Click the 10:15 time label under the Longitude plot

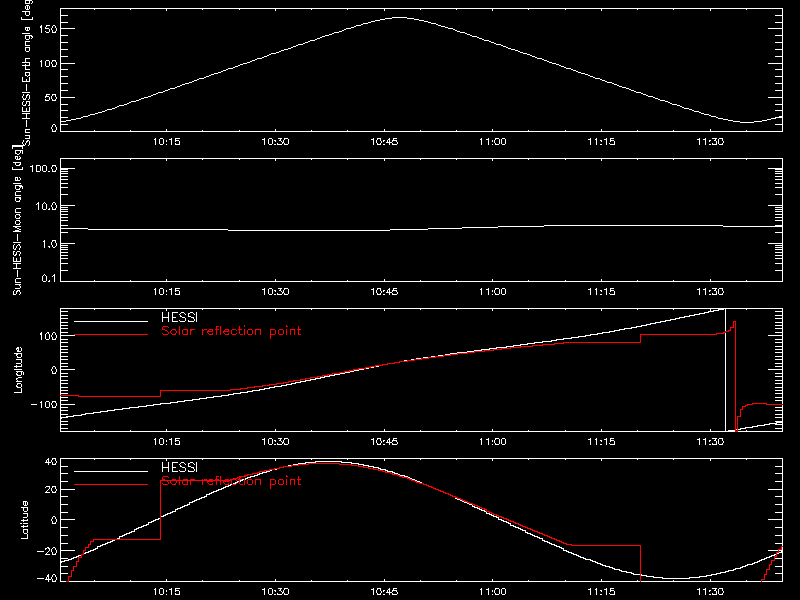(167, 441)
